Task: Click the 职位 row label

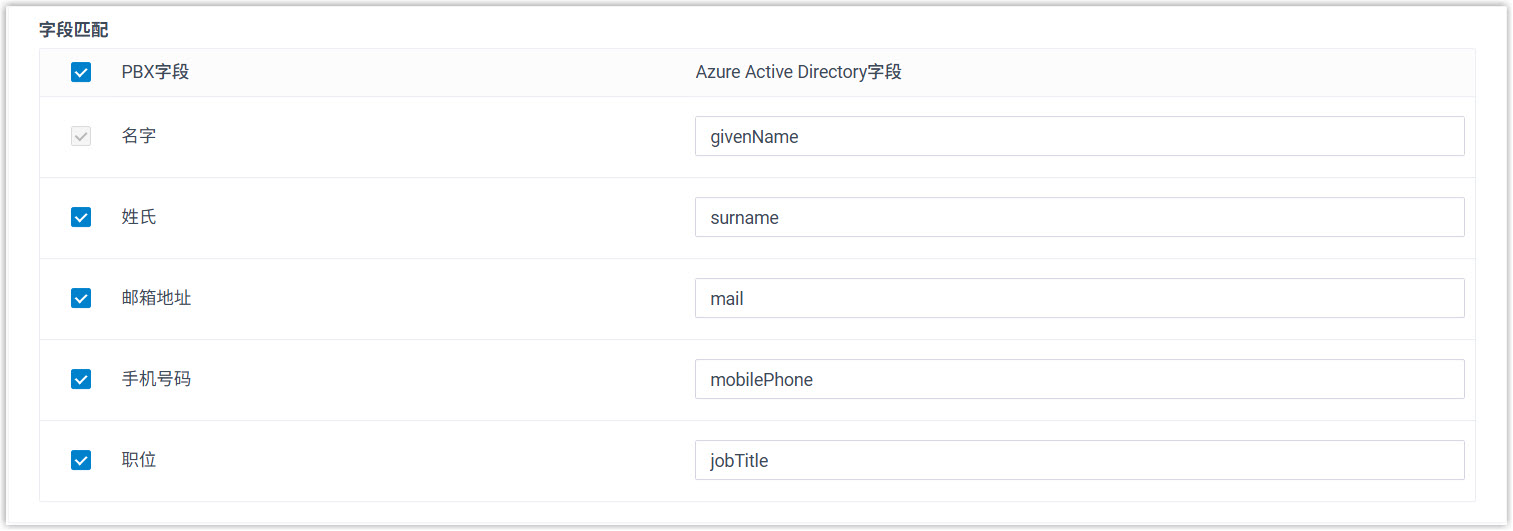Action: [139, 460]
